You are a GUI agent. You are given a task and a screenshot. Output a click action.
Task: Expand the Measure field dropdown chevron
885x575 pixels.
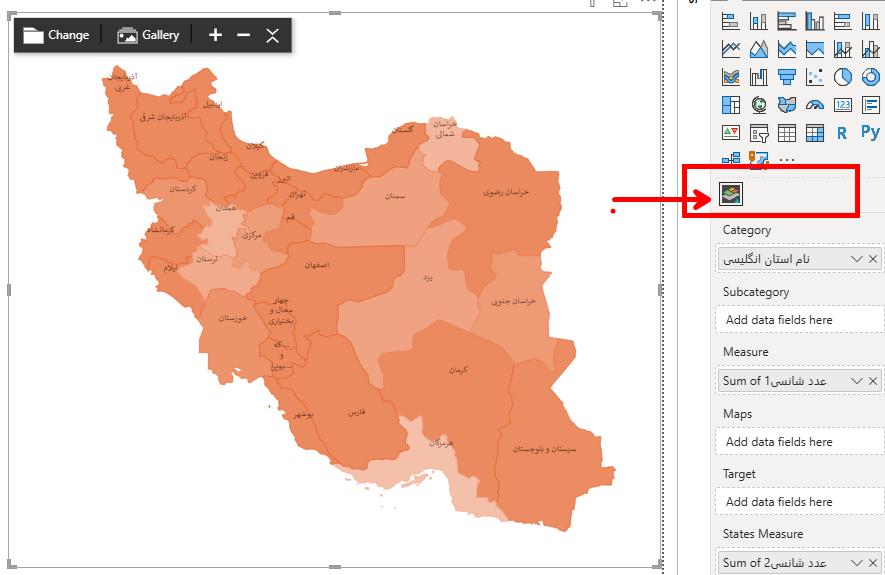pyautogui.click(x=857, y=381)
